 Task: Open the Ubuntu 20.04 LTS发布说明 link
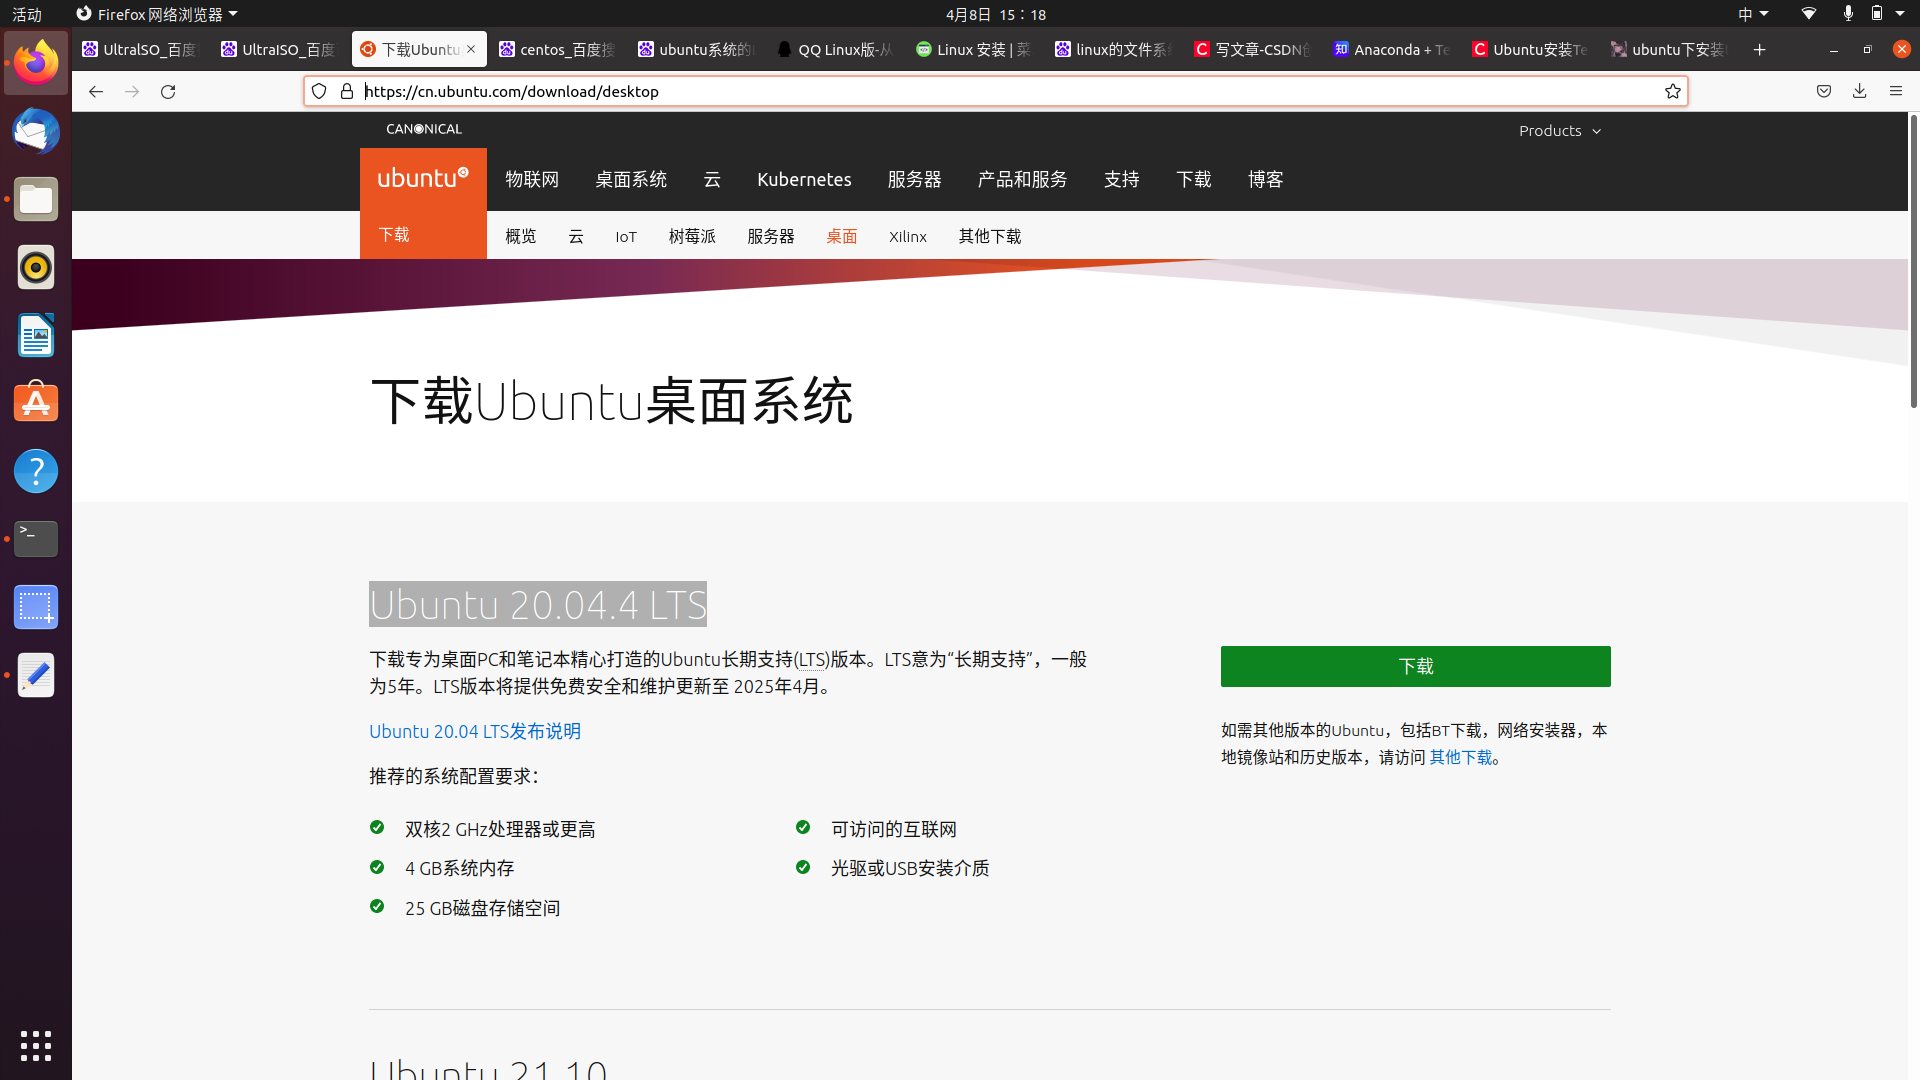point(474,731)
